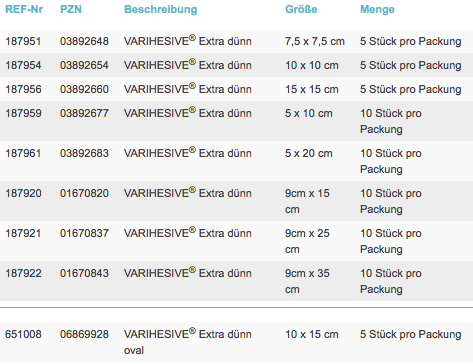Click the 5 x 20 cm size cell
The height and width of the screenshot is (364, 473).
click(x=309, y=153)
